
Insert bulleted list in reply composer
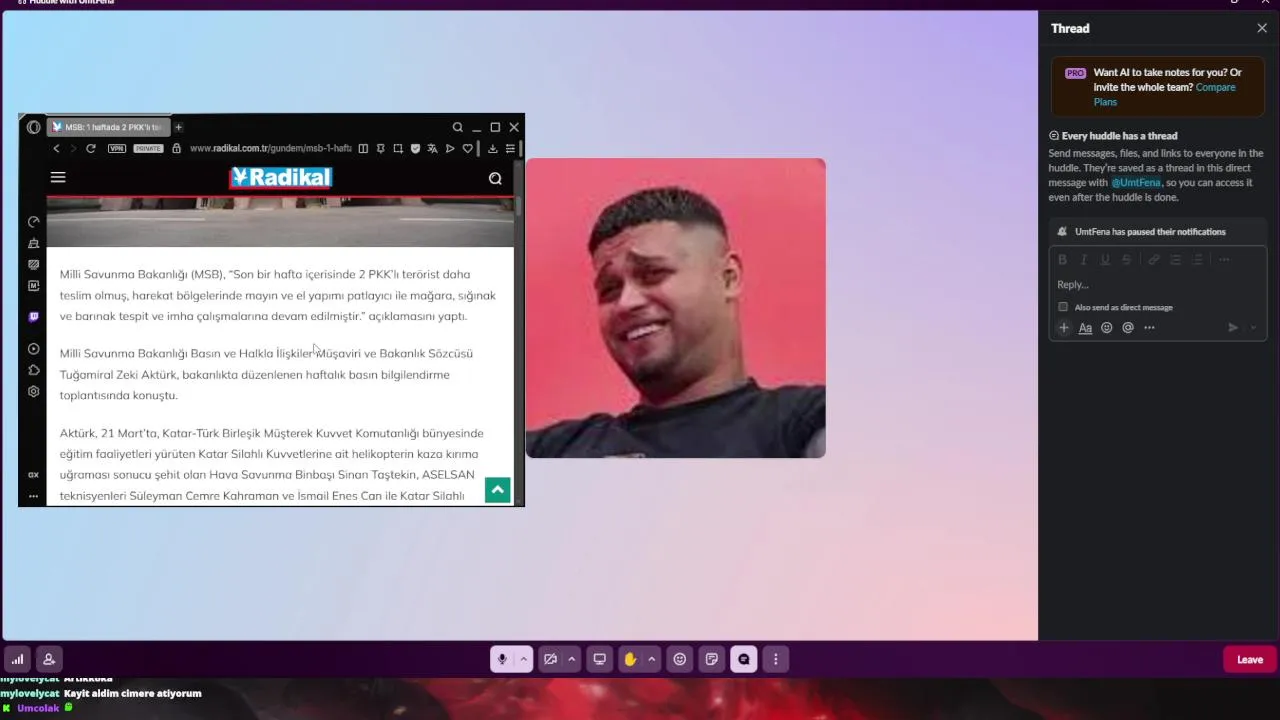point(1197,260)
